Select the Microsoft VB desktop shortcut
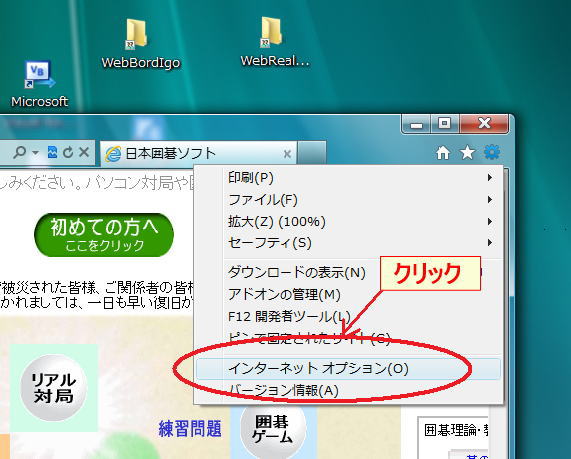Screen dimensions: 571x459 (39, 84)
